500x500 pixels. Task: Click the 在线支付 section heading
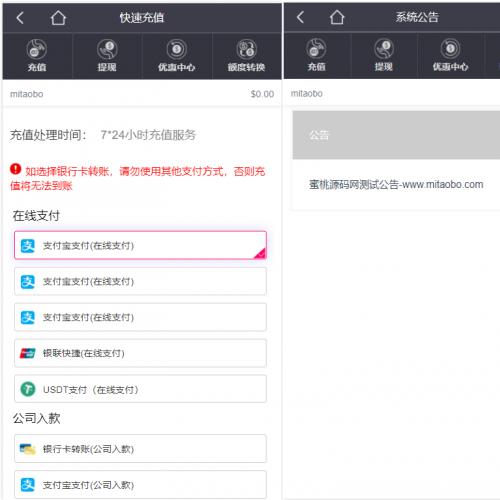point(36,216)
